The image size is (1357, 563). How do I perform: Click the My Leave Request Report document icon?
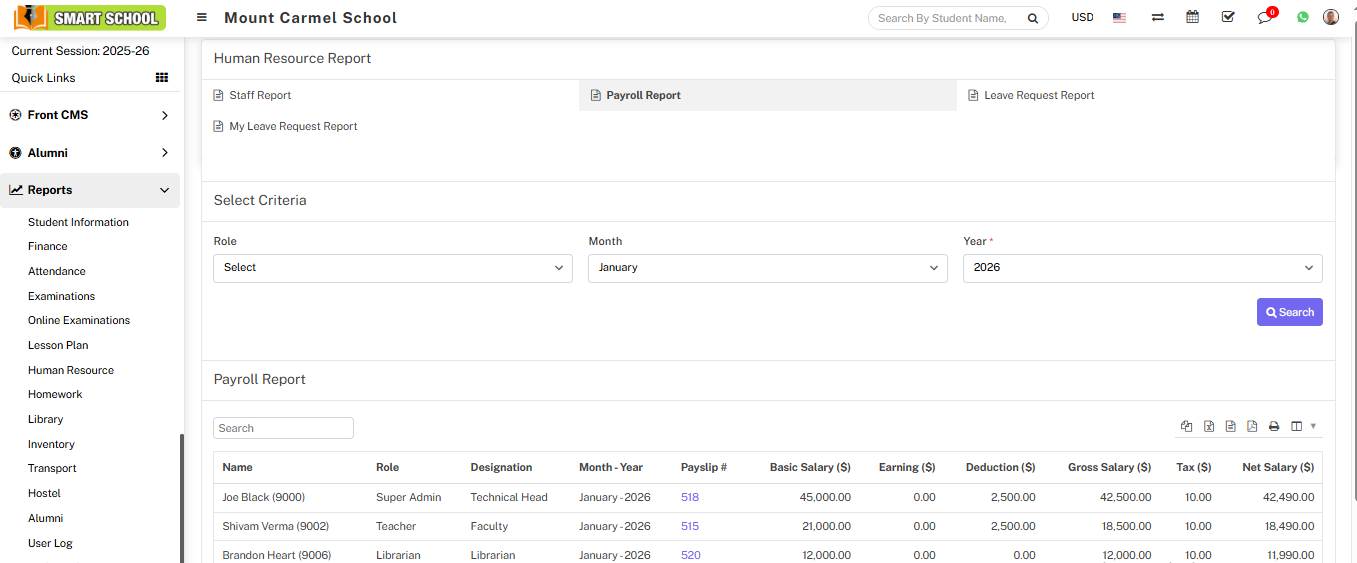point(219,126)
